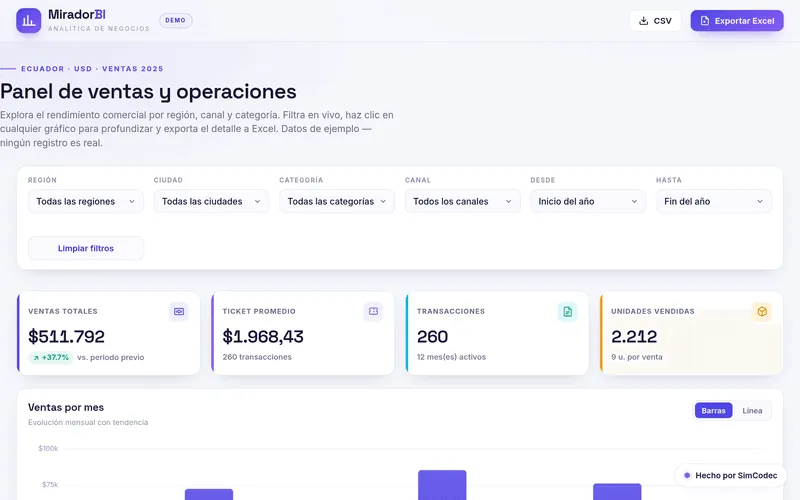Click the $75k axis label
The height and width of the screenshot is (500, 800).
point(50,485)
